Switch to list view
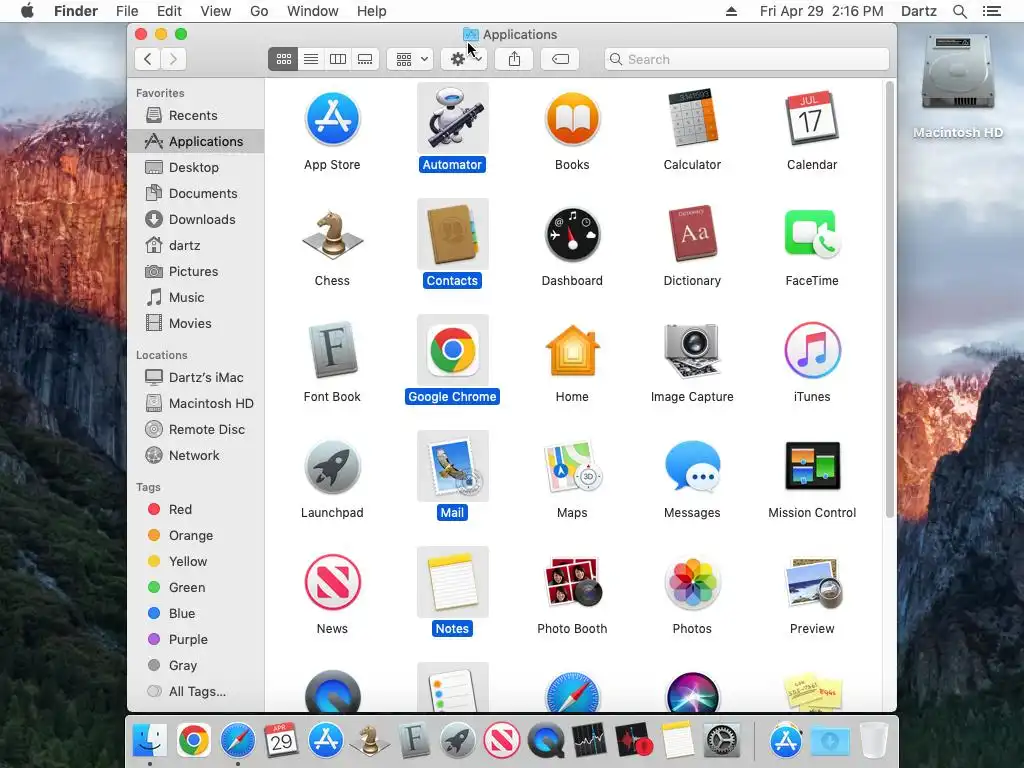Image resolution: width=1024 pixels, height=768 pixels. pos(311,59)
